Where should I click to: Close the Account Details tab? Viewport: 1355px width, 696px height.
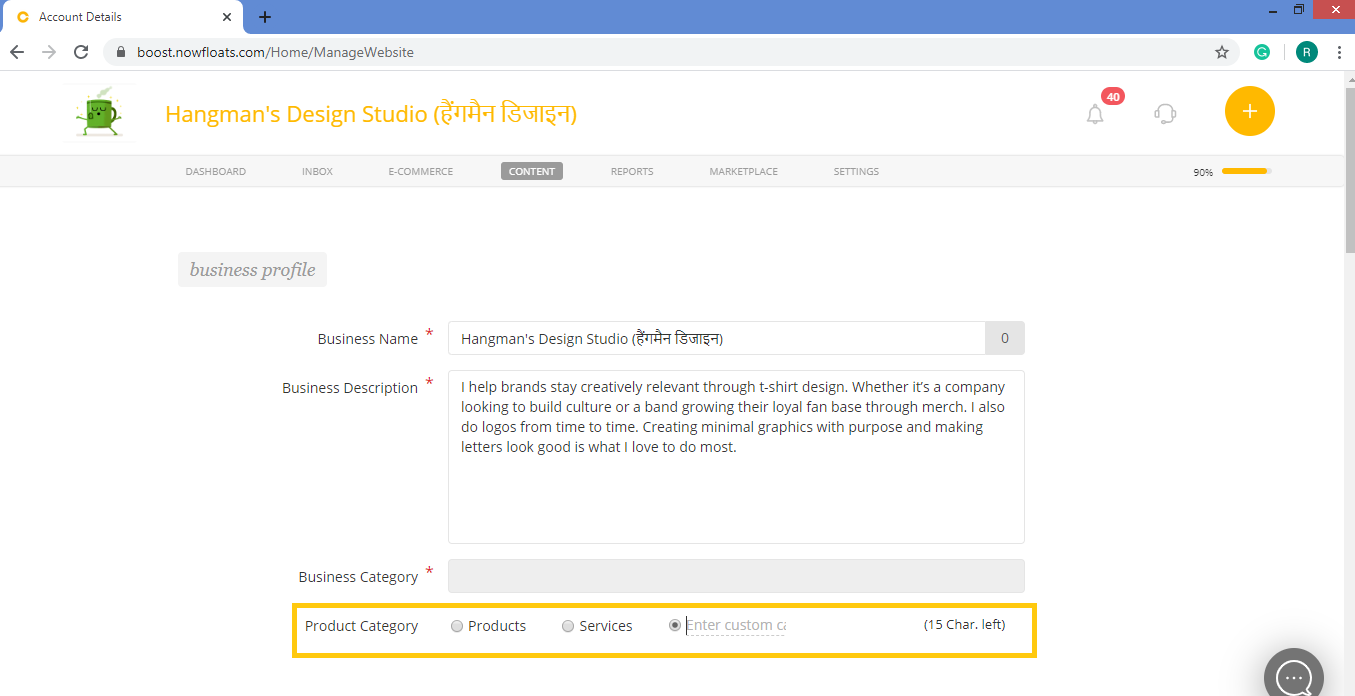228,17
